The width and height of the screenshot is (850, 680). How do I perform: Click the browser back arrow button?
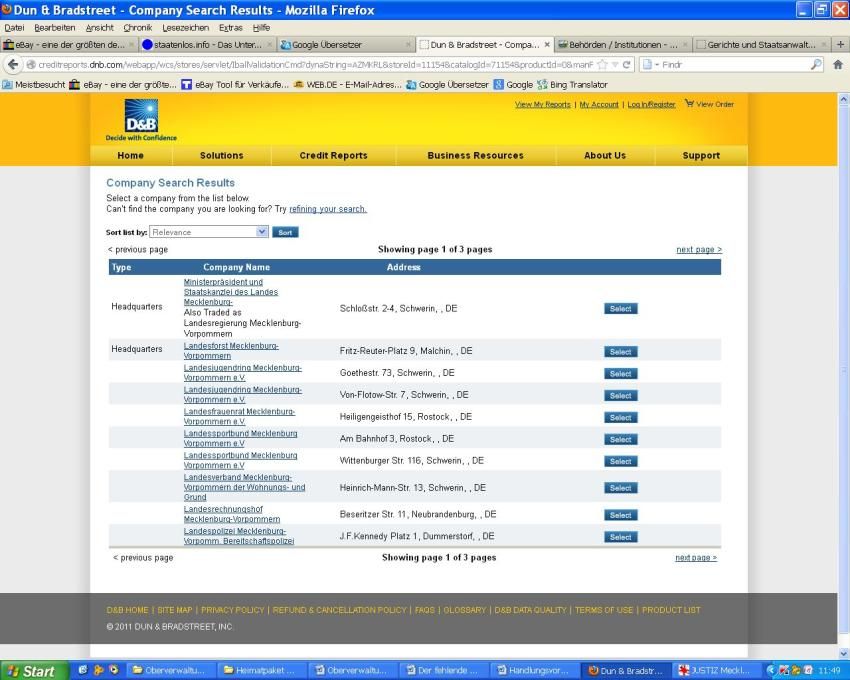(12, 64)
